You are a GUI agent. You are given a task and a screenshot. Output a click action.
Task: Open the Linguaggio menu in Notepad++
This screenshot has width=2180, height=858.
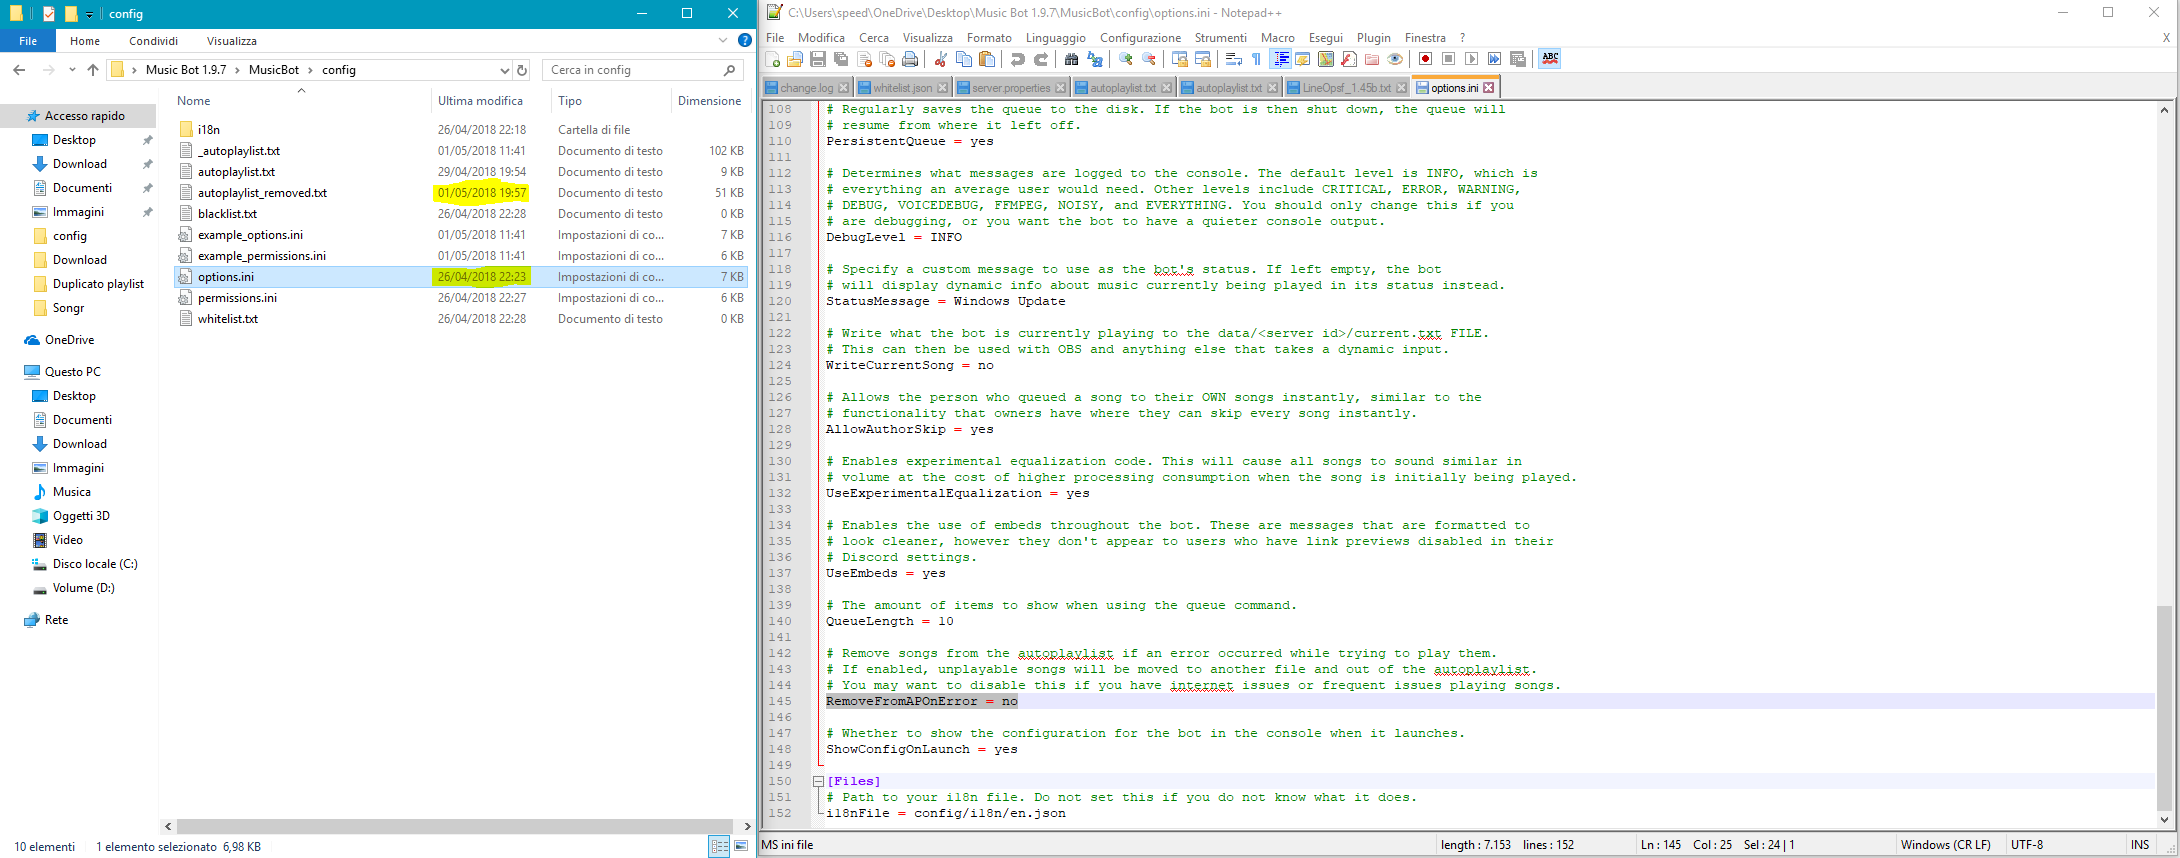pos(1055,38)
